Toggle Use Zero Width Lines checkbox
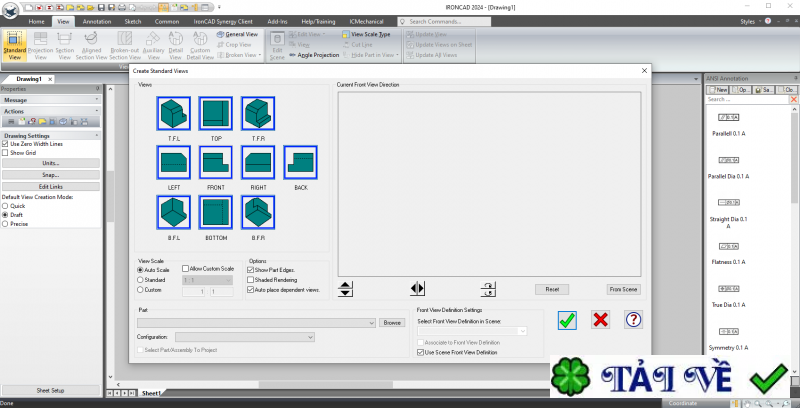800x408 pixels. tap(5, 144)
